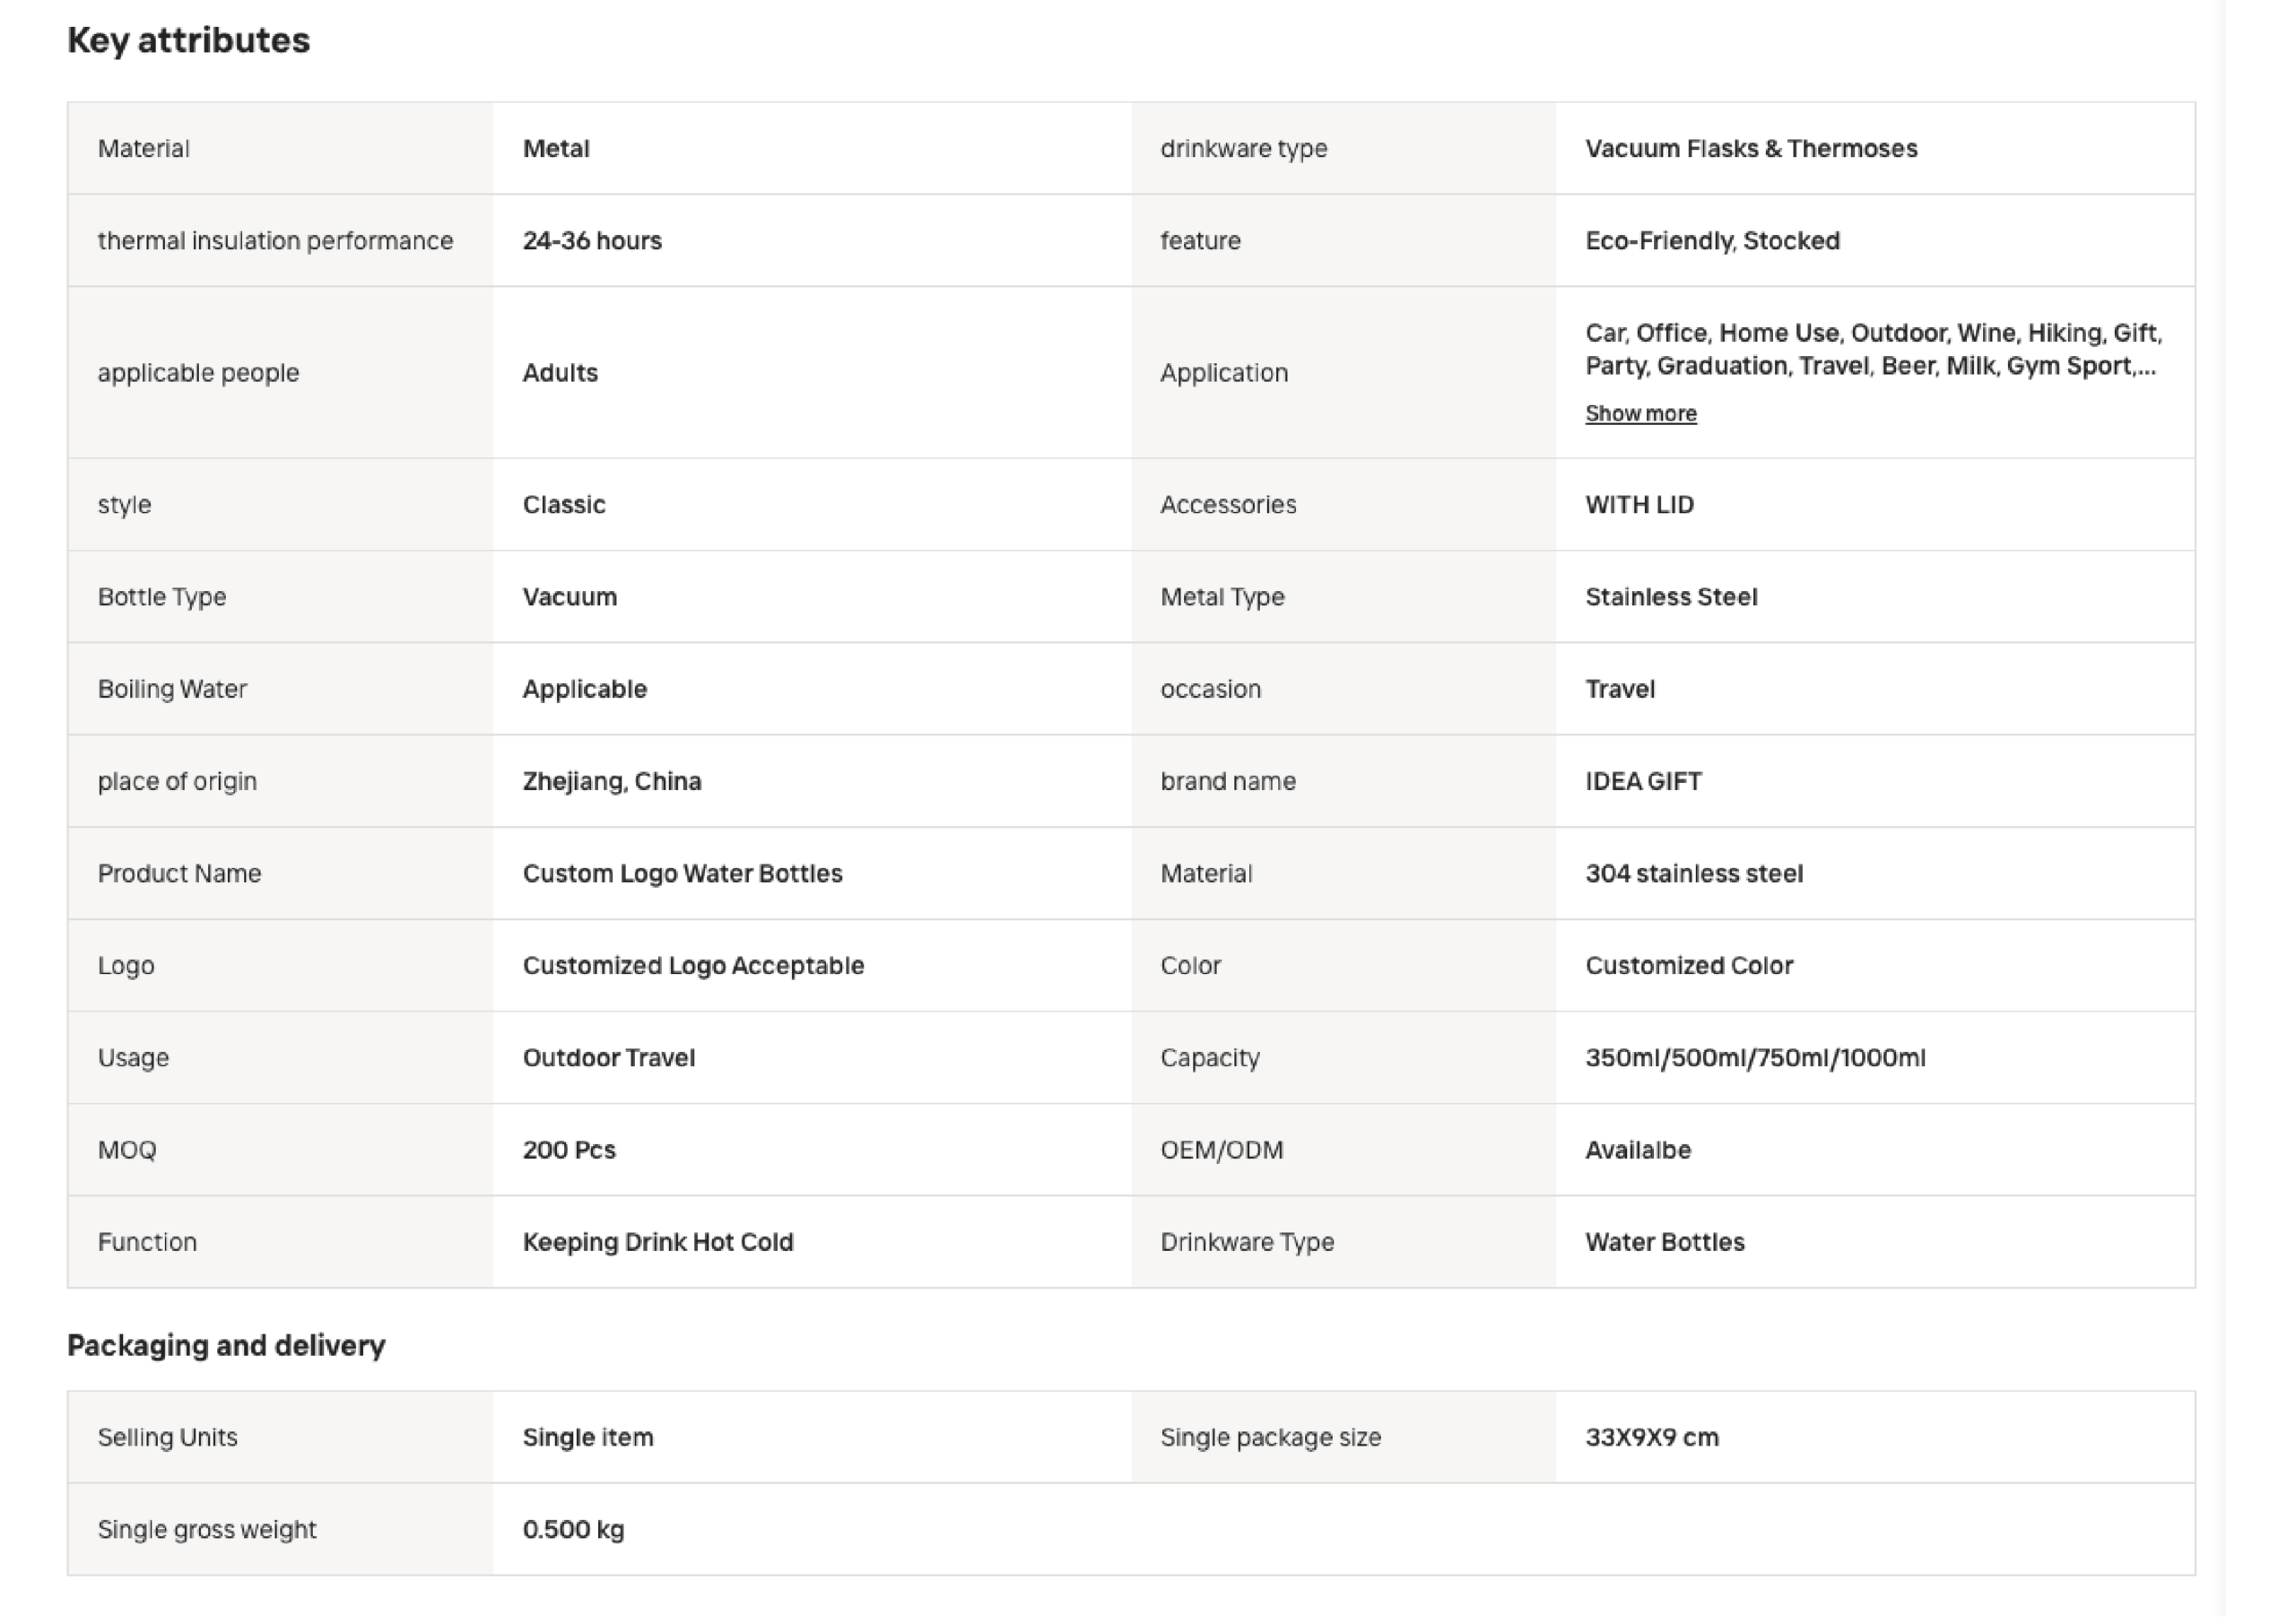The height and width of the screenshot is (1624, 2296).
Task: Click the 200 Pcs MOQ value
Action: tap(569, 1150)
